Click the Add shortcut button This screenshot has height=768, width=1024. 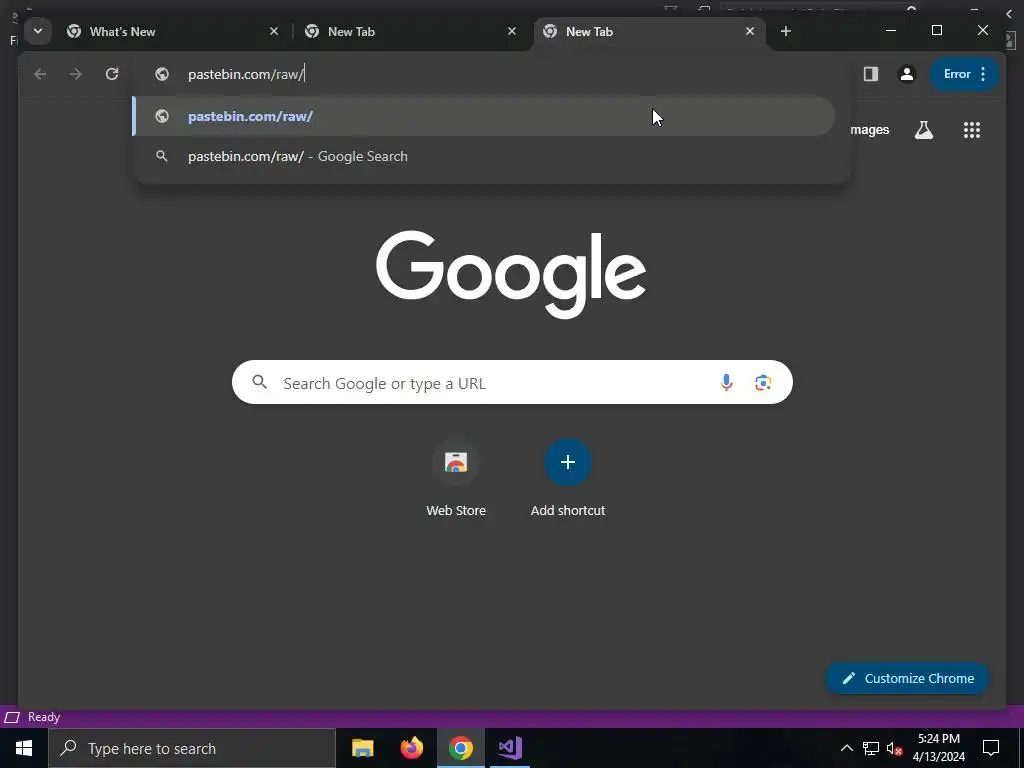[568, 478]
